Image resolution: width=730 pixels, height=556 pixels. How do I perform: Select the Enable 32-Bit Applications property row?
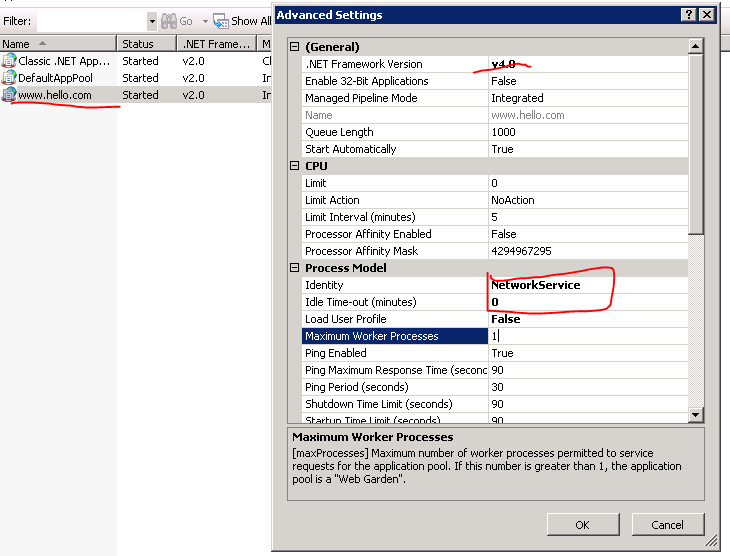[395, 81]
